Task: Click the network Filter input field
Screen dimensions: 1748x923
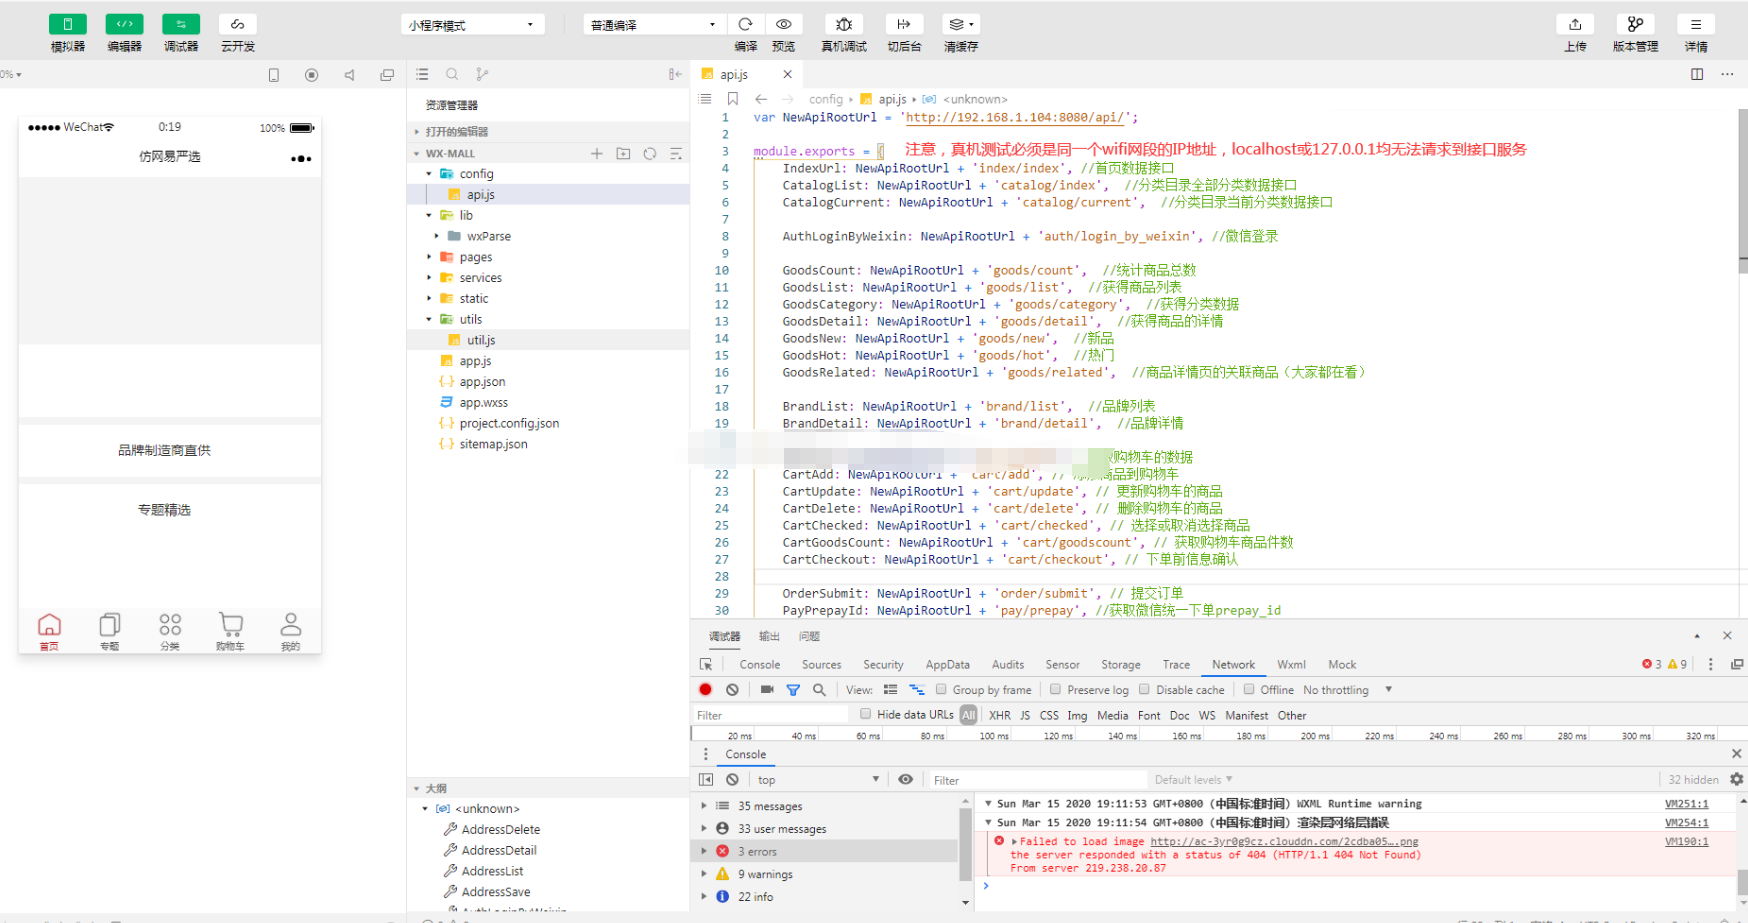Action: (x=770, y=716)
